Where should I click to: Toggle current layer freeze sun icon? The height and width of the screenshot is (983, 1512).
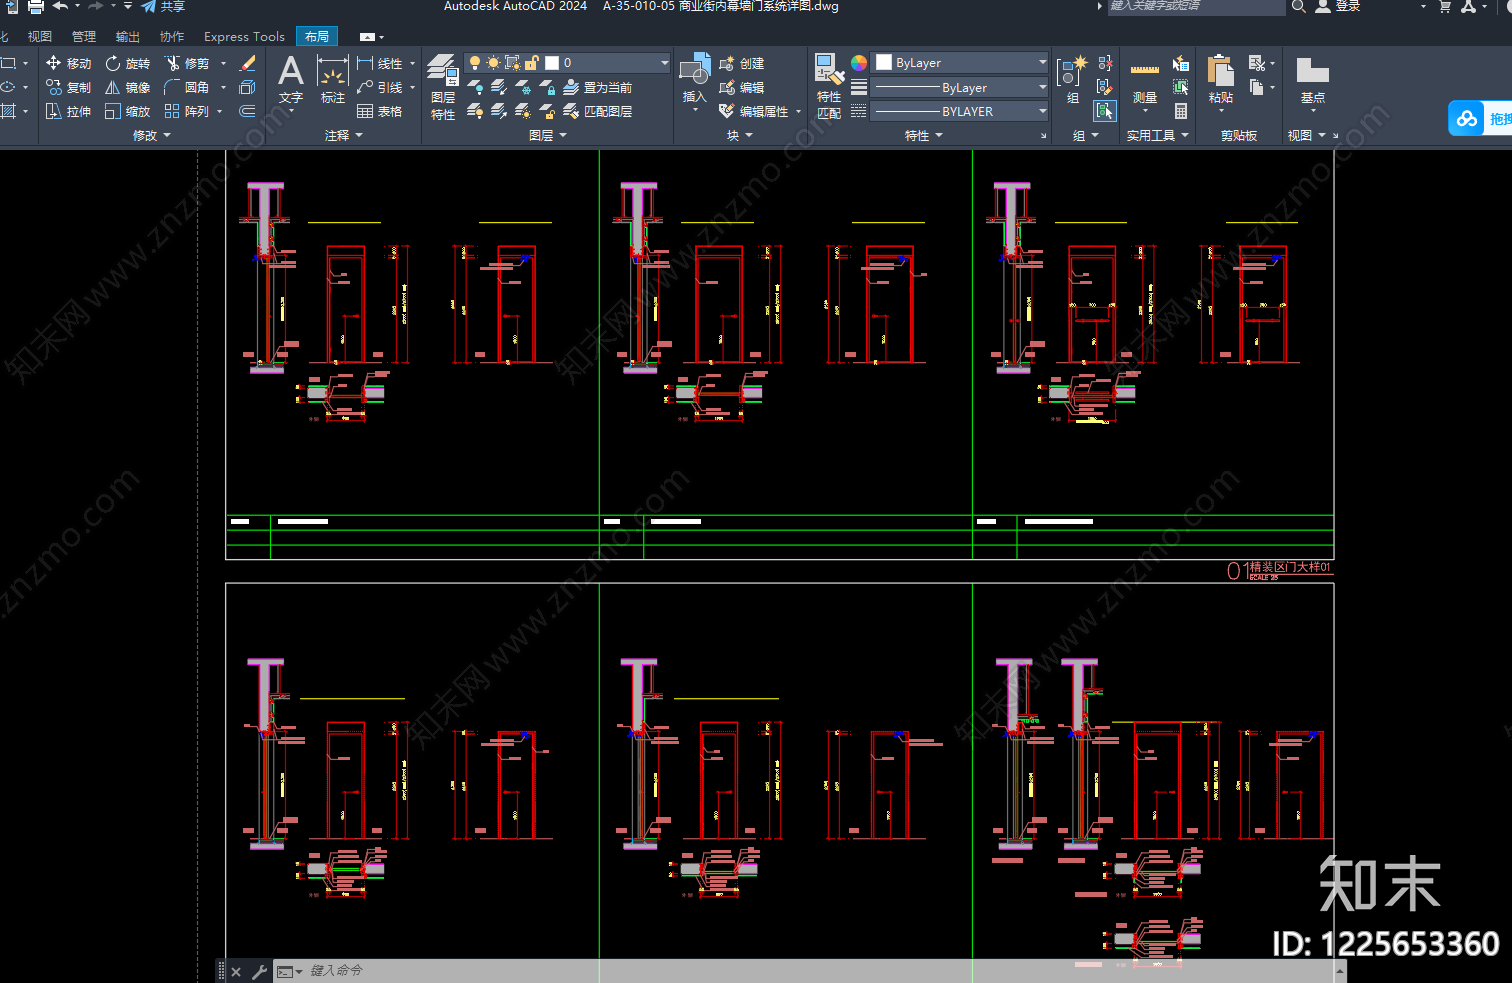click(x=493, y=63)
